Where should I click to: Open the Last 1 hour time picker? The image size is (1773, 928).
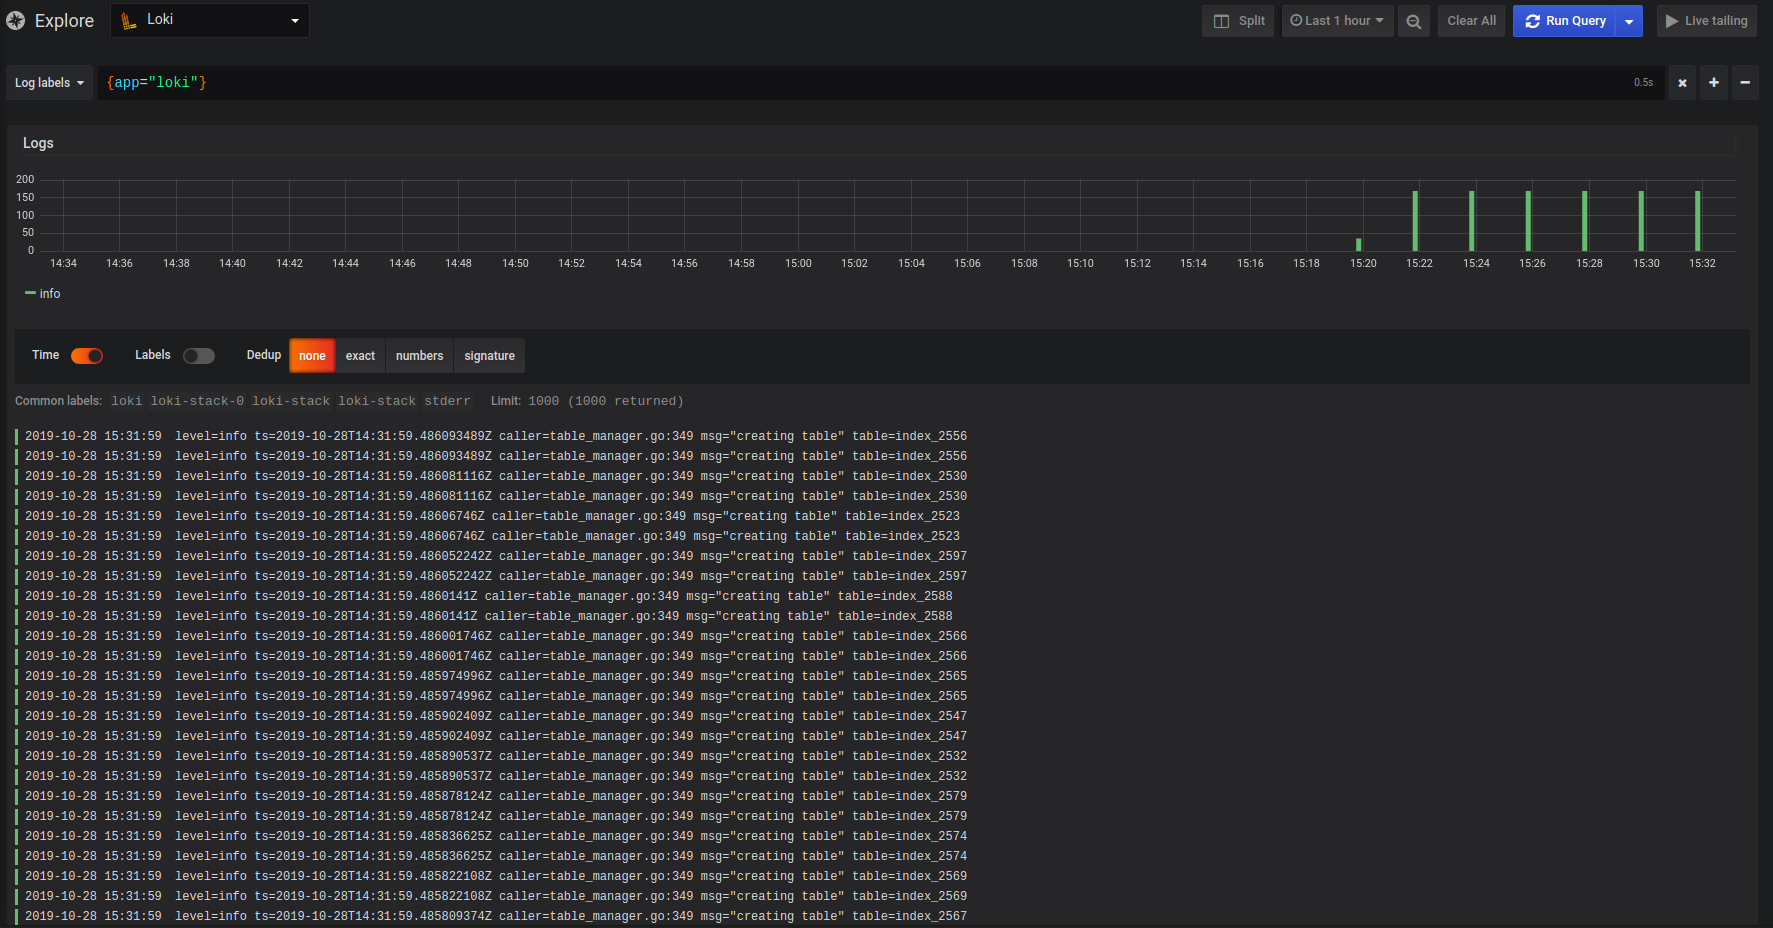(x=1337, y=21)
